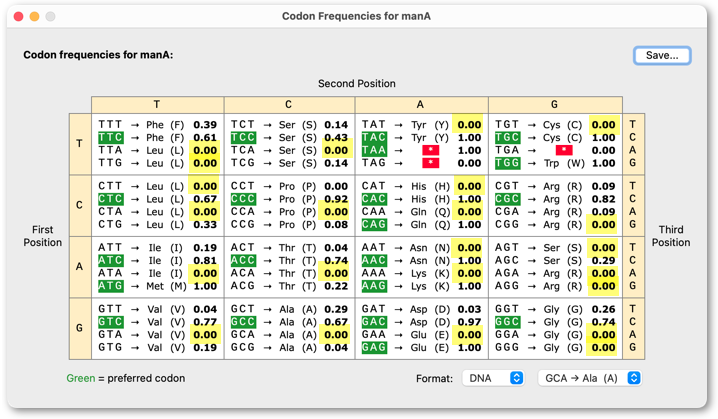Open the DNA format dropdown

(493, 378)
